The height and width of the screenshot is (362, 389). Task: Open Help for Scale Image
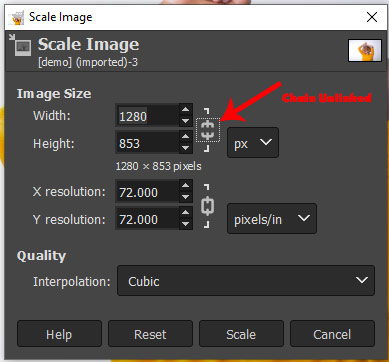[59, 334]
